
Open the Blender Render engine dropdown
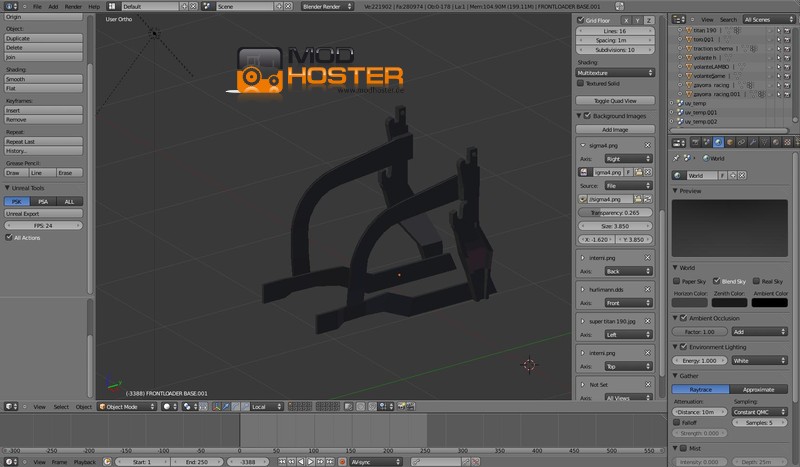coord(327,7)
